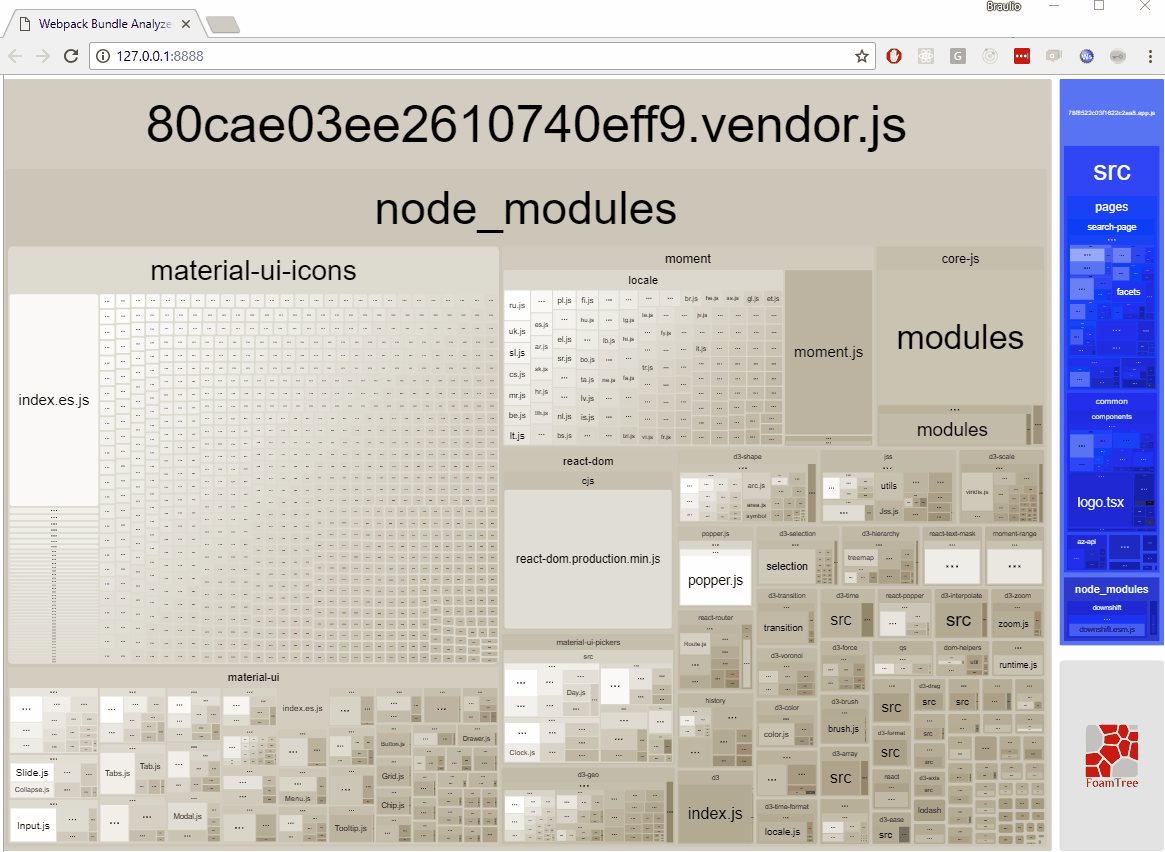Open Chrome's three-dot menu
Screen dimensions: 1165x852
1149,56
